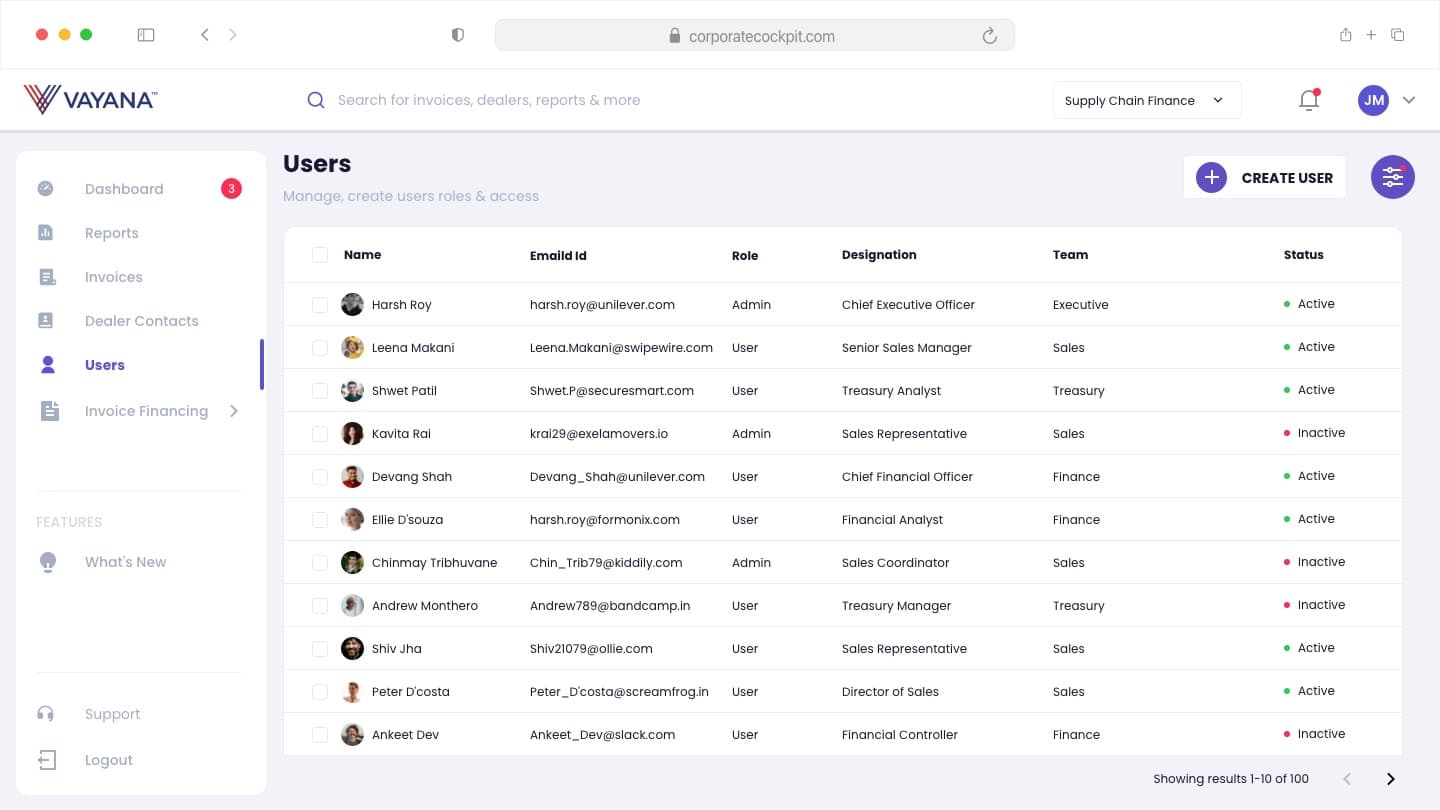Click the Invoice Financing document icon
Image resolution: width=1440 pixels, height=810 pixels.
(x=49, y=411)
